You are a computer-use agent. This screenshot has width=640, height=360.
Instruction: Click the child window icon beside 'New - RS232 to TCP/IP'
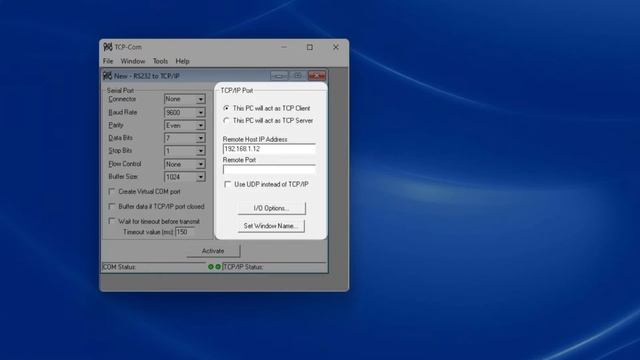pyautogui.click(x=108, y=76)
